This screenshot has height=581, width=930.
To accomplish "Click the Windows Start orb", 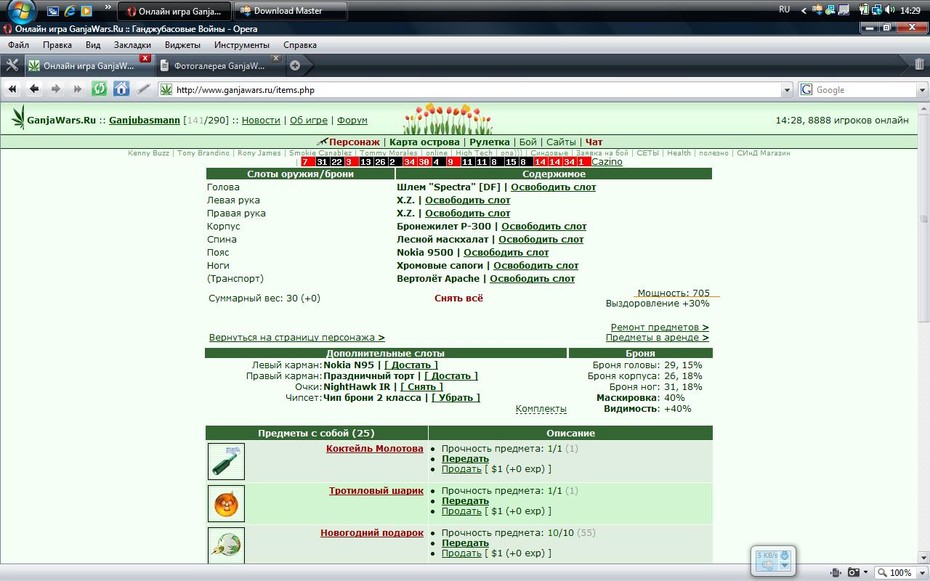I will (21, 11).
